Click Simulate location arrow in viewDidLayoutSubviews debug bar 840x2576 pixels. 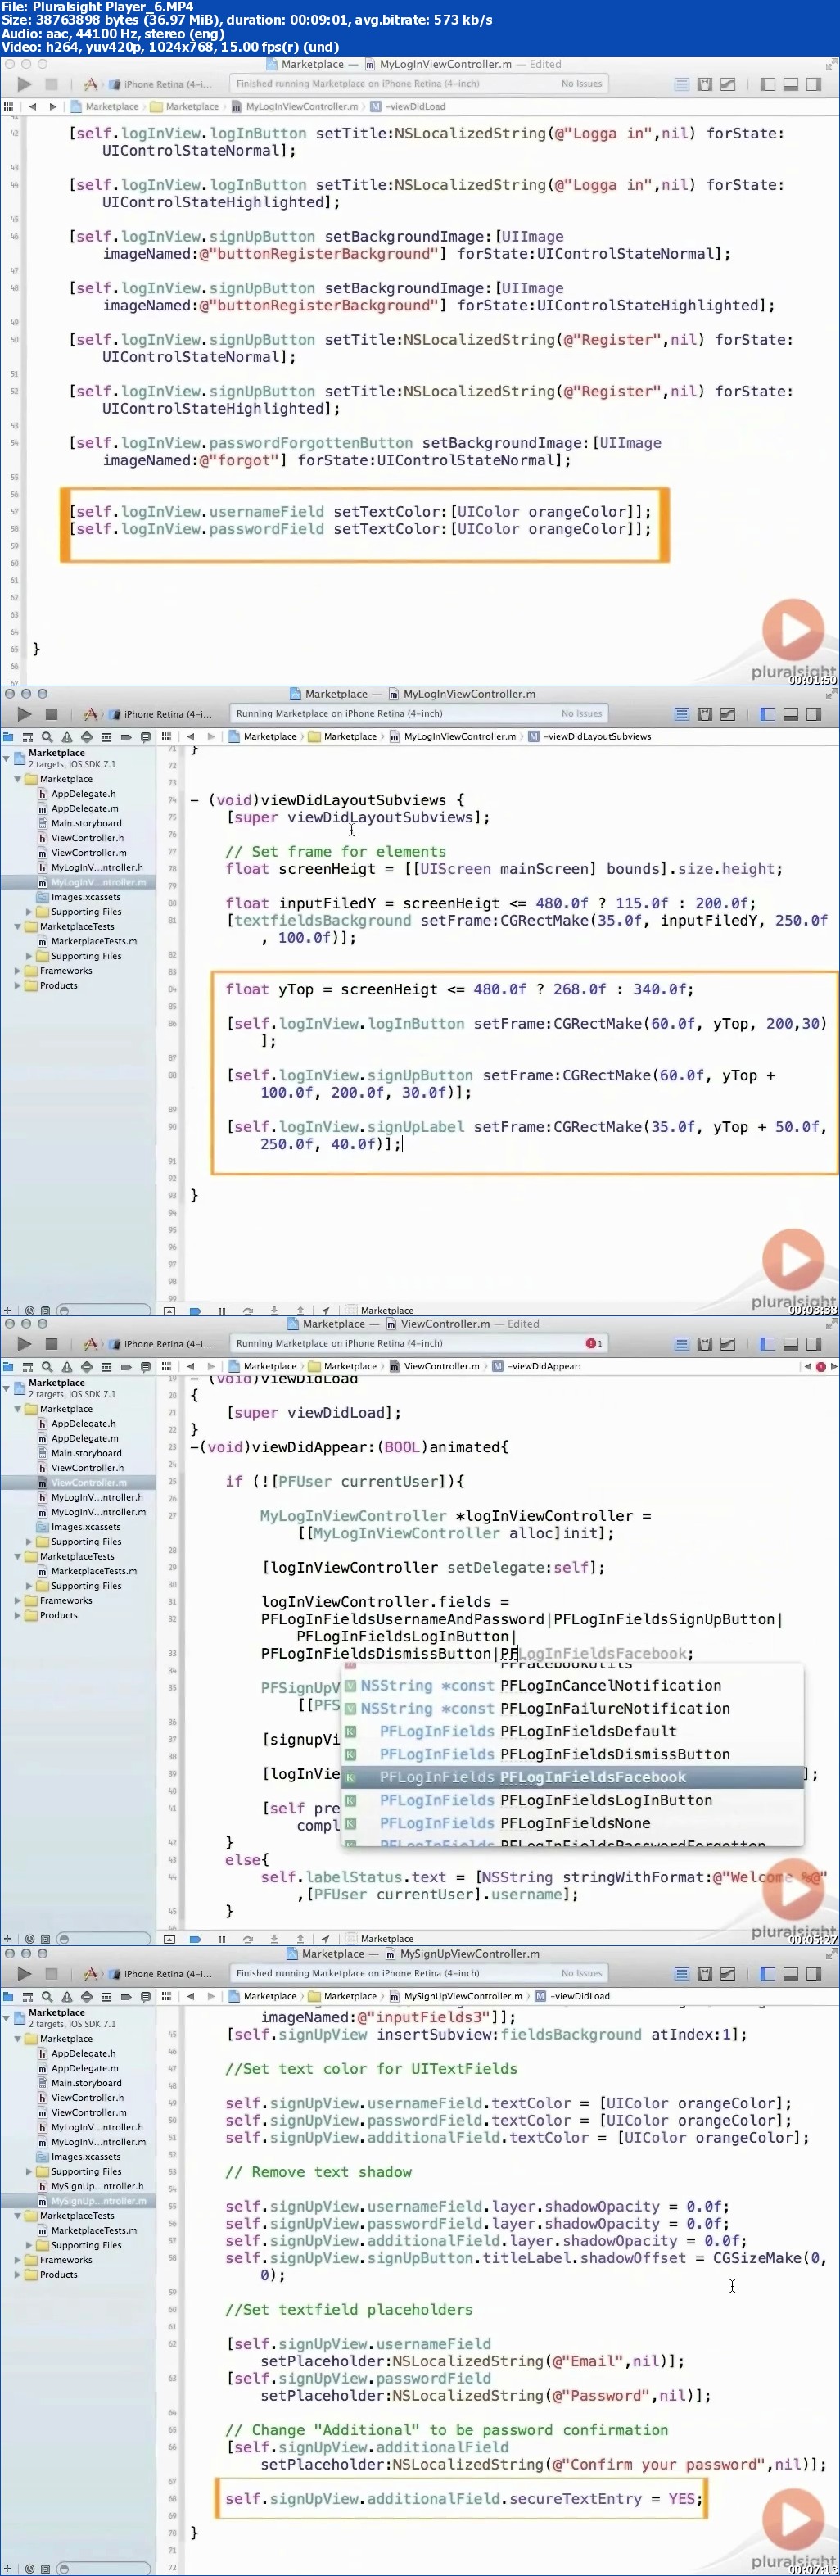[x=325, y=1310]
